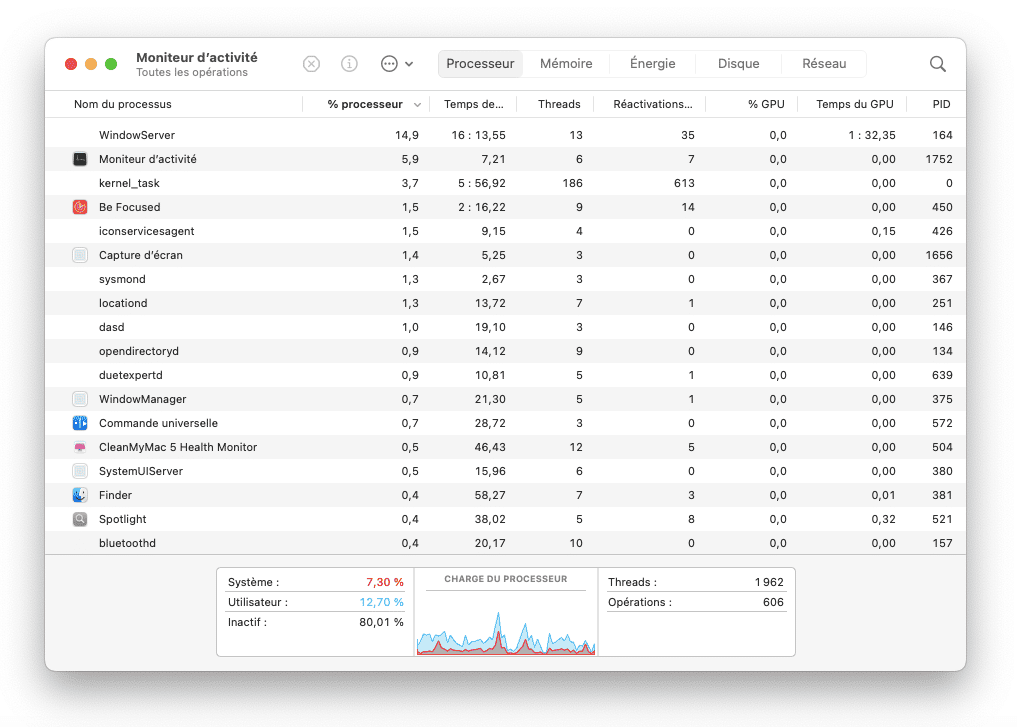Select the Be Focused process name
The image size is (1017, 727).
[129, 207]
